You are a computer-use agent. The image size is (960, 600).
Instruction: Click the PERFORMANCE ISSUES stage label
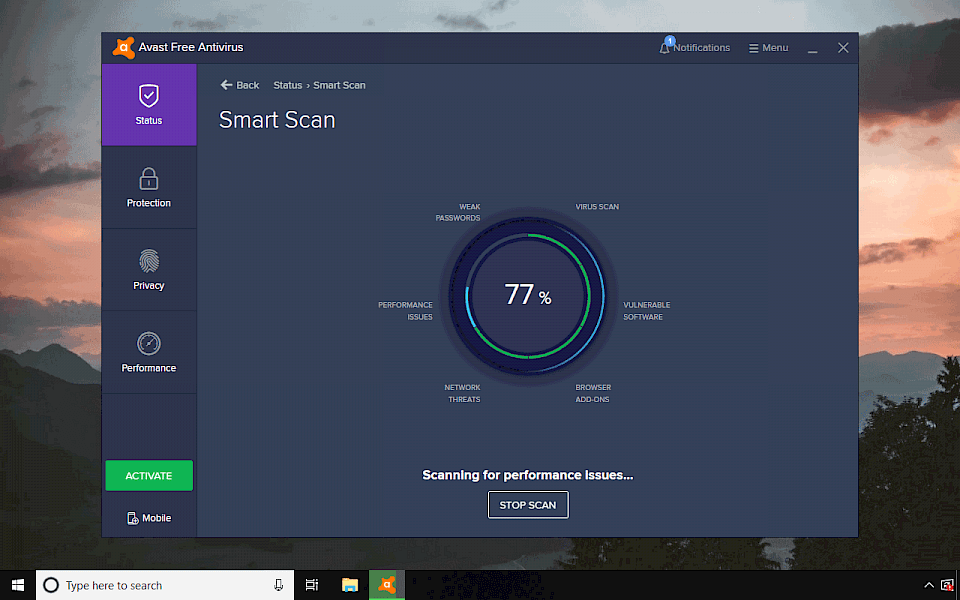(405, 311)
